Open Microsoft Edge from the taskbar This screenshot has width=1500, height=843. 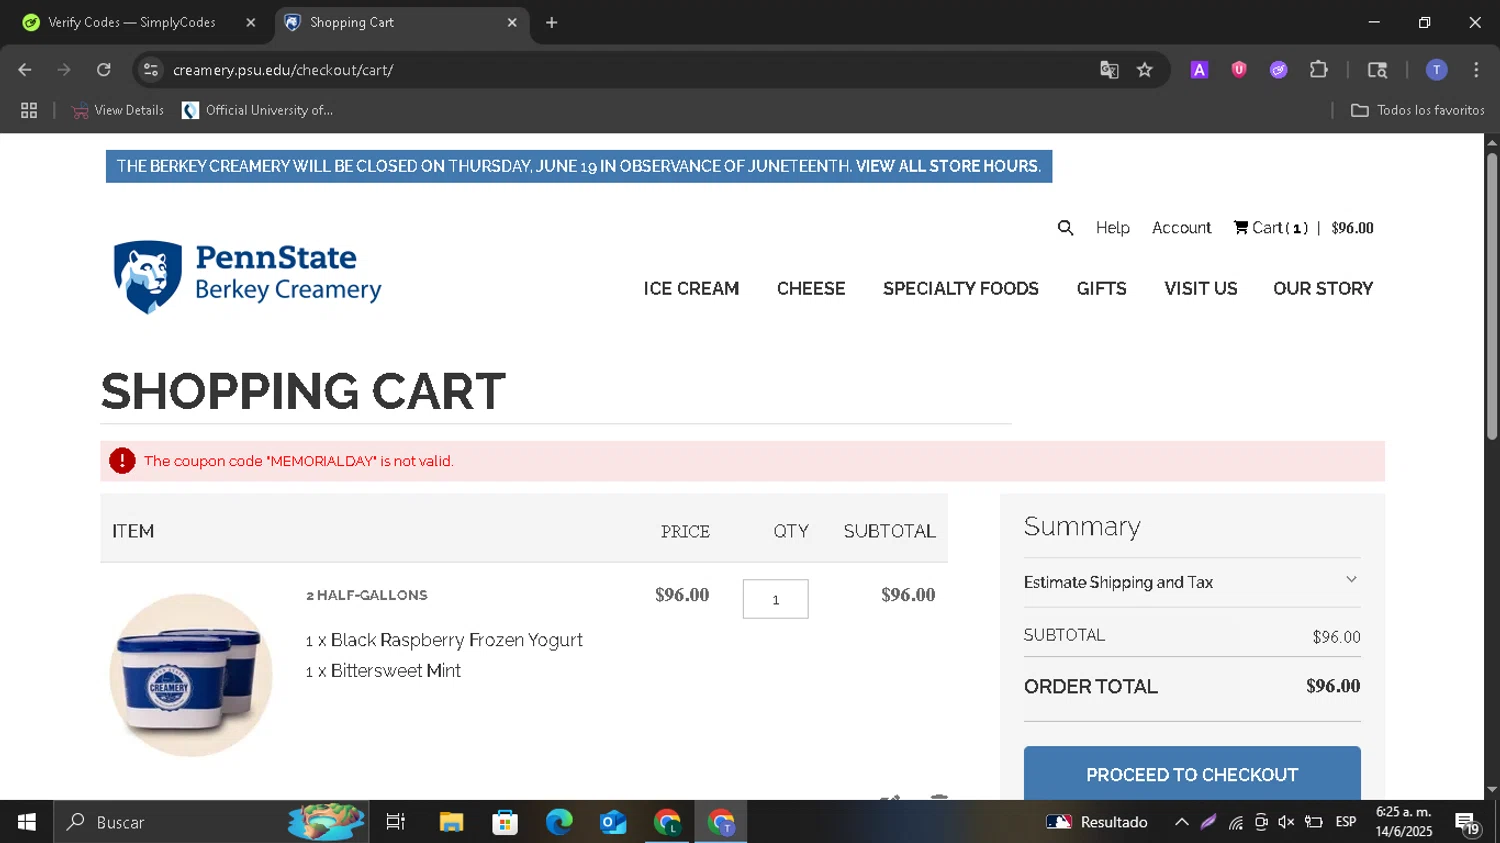[559, 822]
